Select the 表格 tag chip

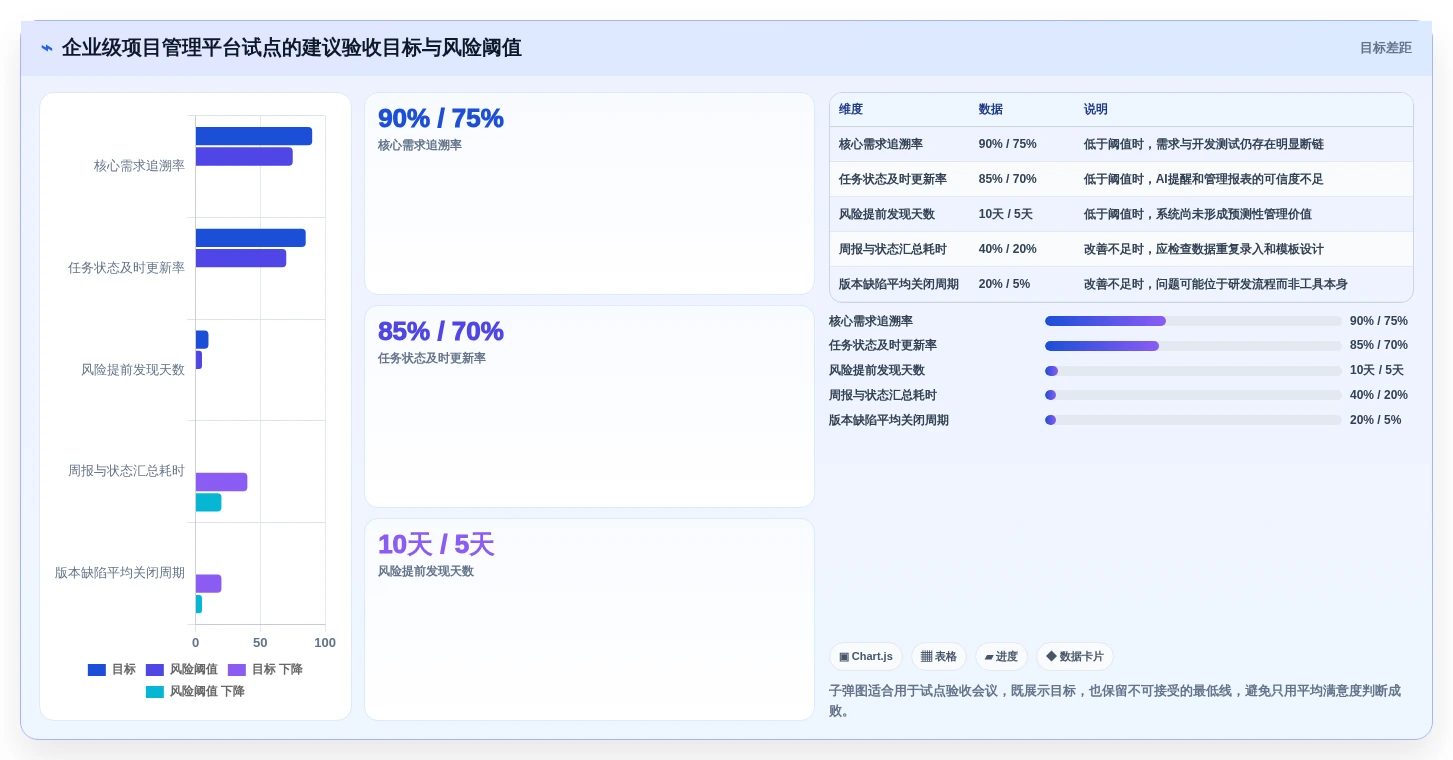tap(939, 657)
